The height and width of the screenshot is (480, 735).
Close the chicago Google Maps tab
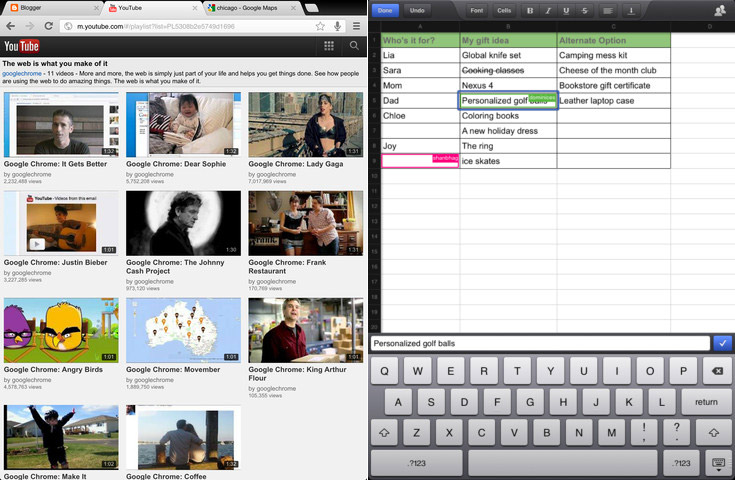coord(294,8)
